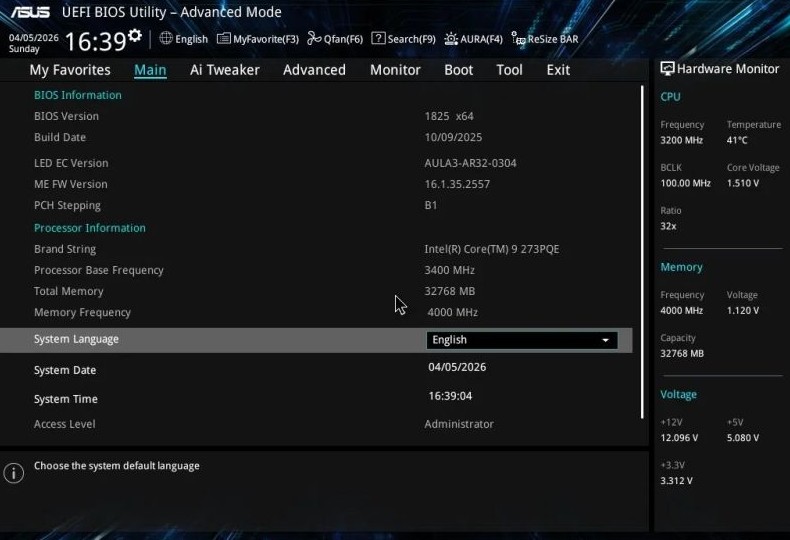Click the Access Level value Administrator
The width and height of the screenshot is (790, 540).
click(x=459, y=424)
